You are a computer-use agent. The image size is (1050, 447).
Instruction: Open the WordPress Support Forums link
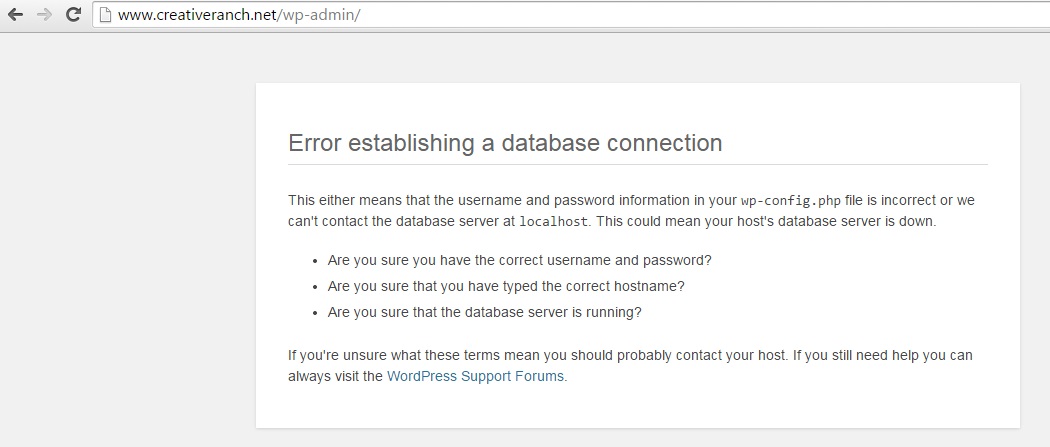475,376
